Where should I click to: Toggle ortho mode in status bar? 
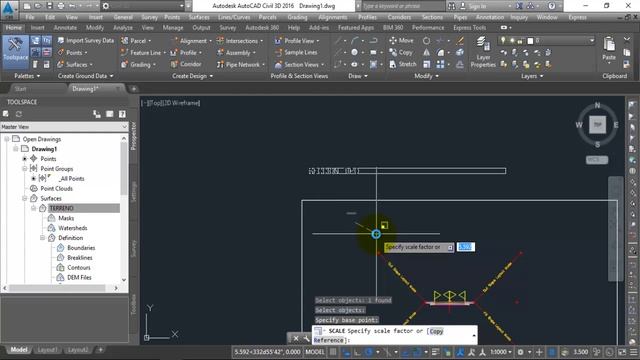point(358,352)
